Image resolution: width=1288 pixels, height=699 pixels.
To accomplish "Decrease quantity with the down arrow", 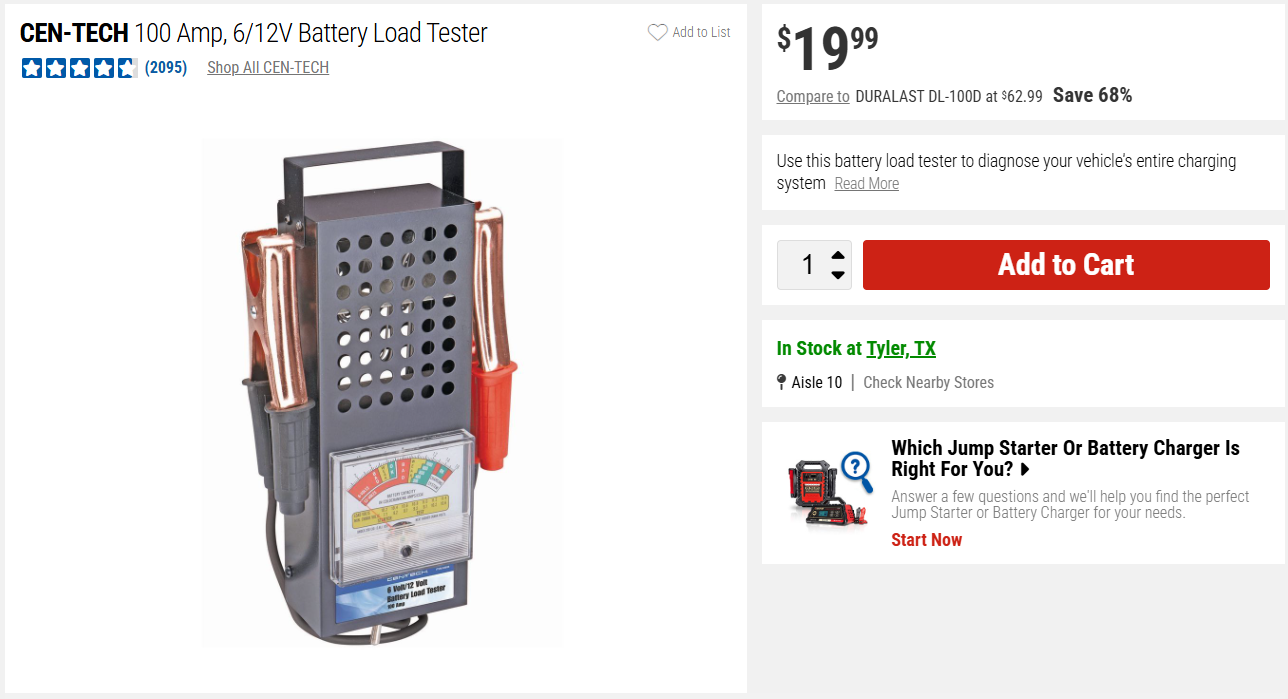I will (x=838, y=275).
